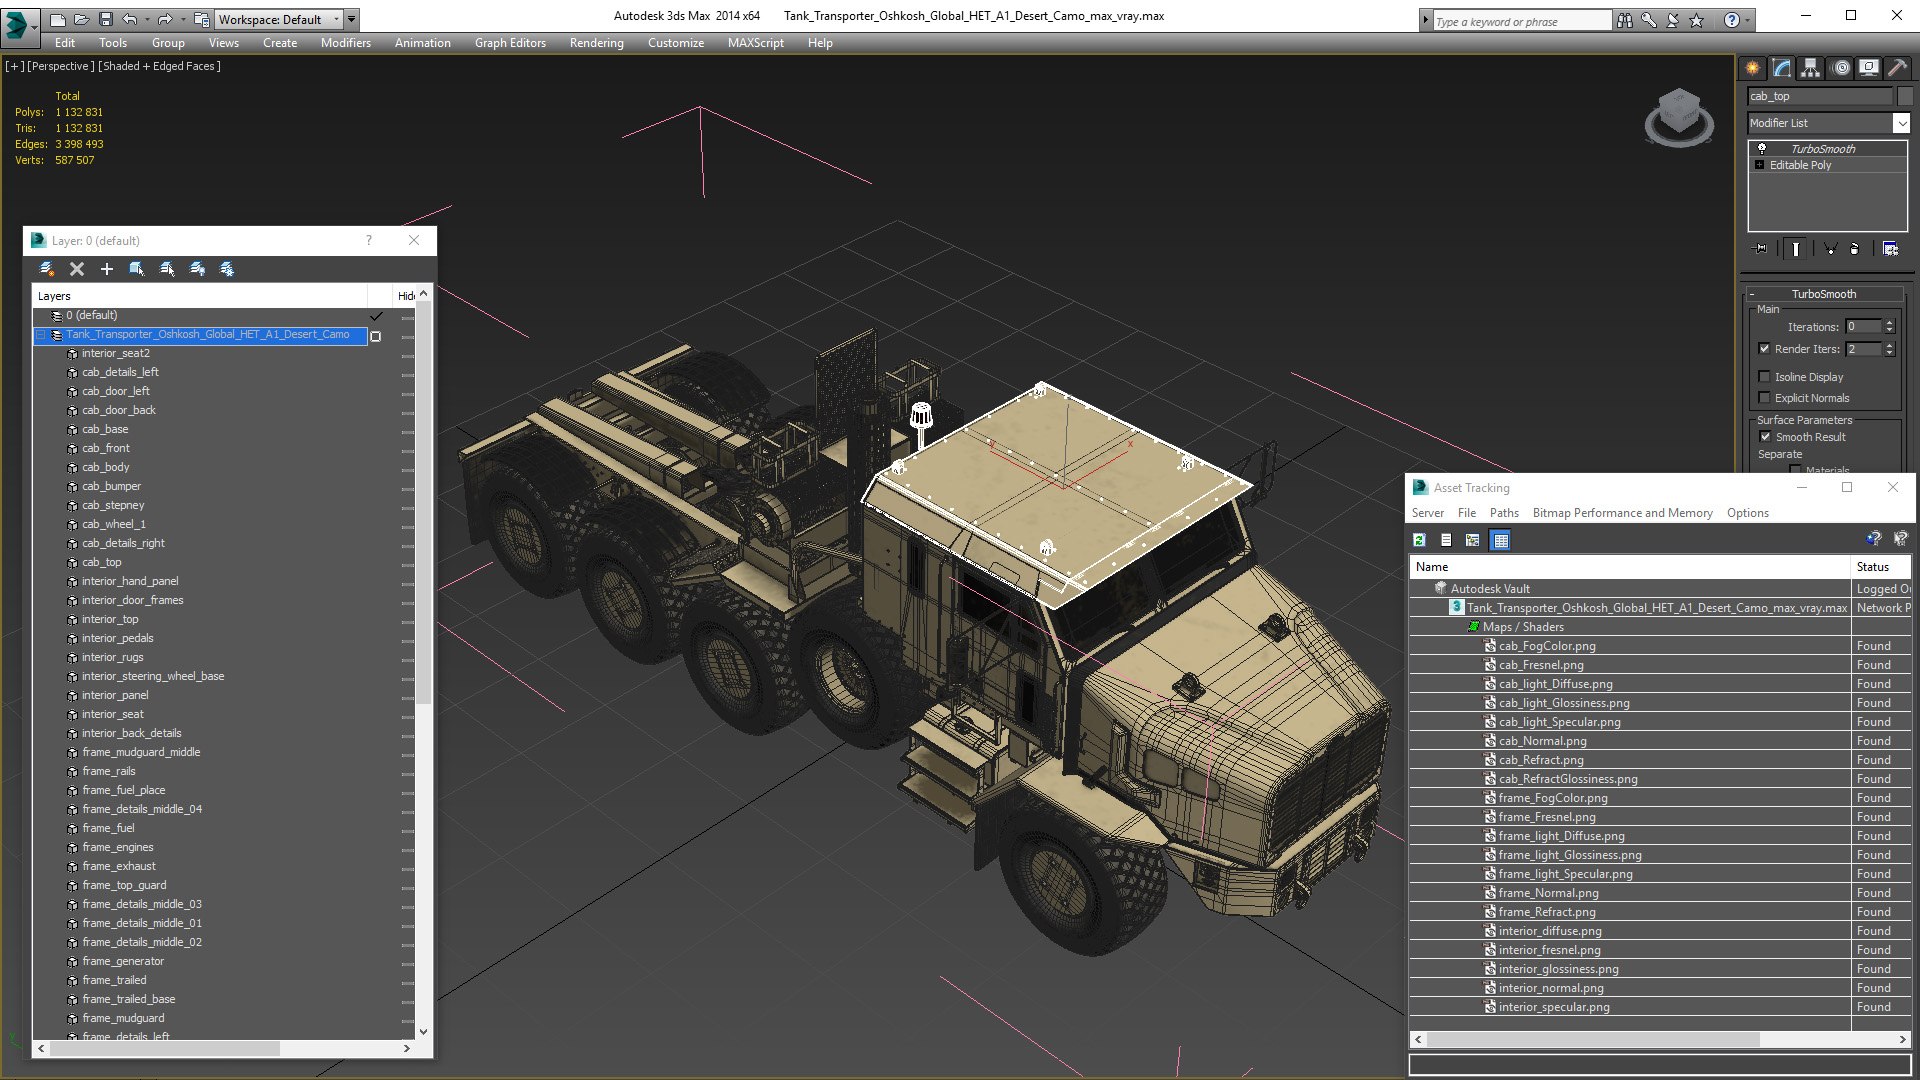
Task: Open the Hierarchy command panel tab
Action: coord(1811,68)
